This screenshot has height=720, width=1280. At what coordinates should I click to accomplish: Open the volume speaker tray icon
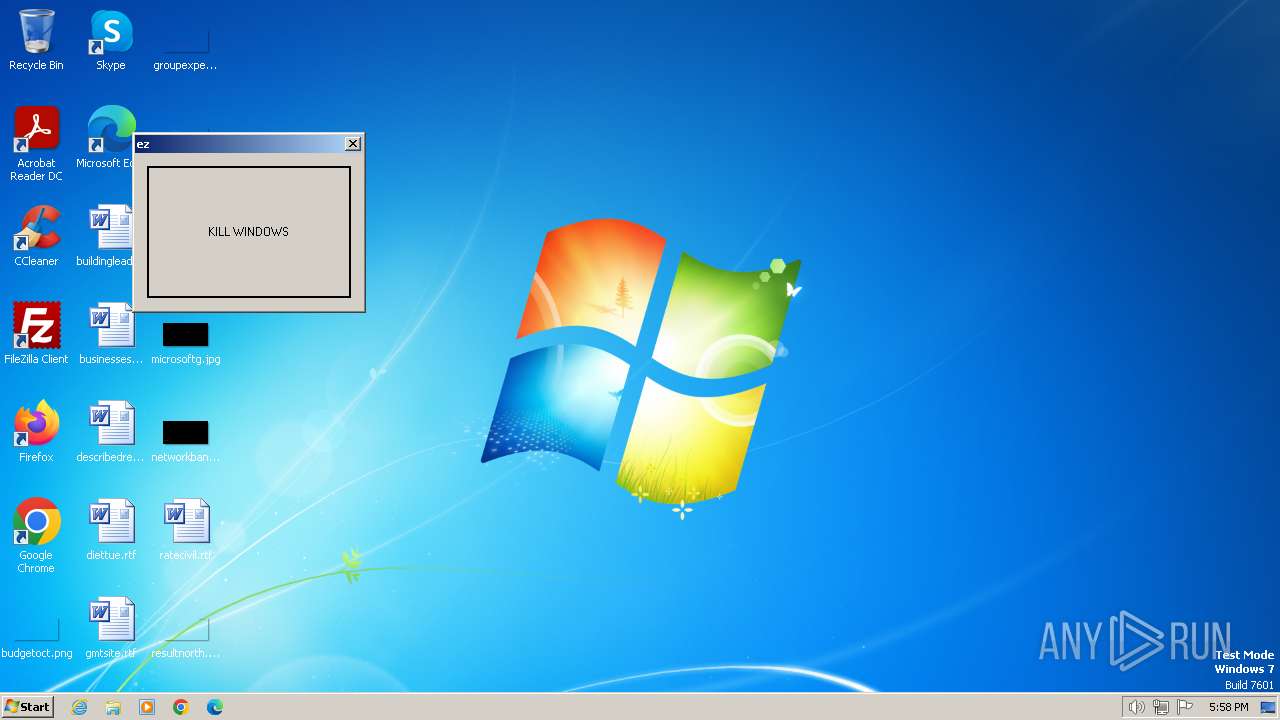click(1136, 707)
